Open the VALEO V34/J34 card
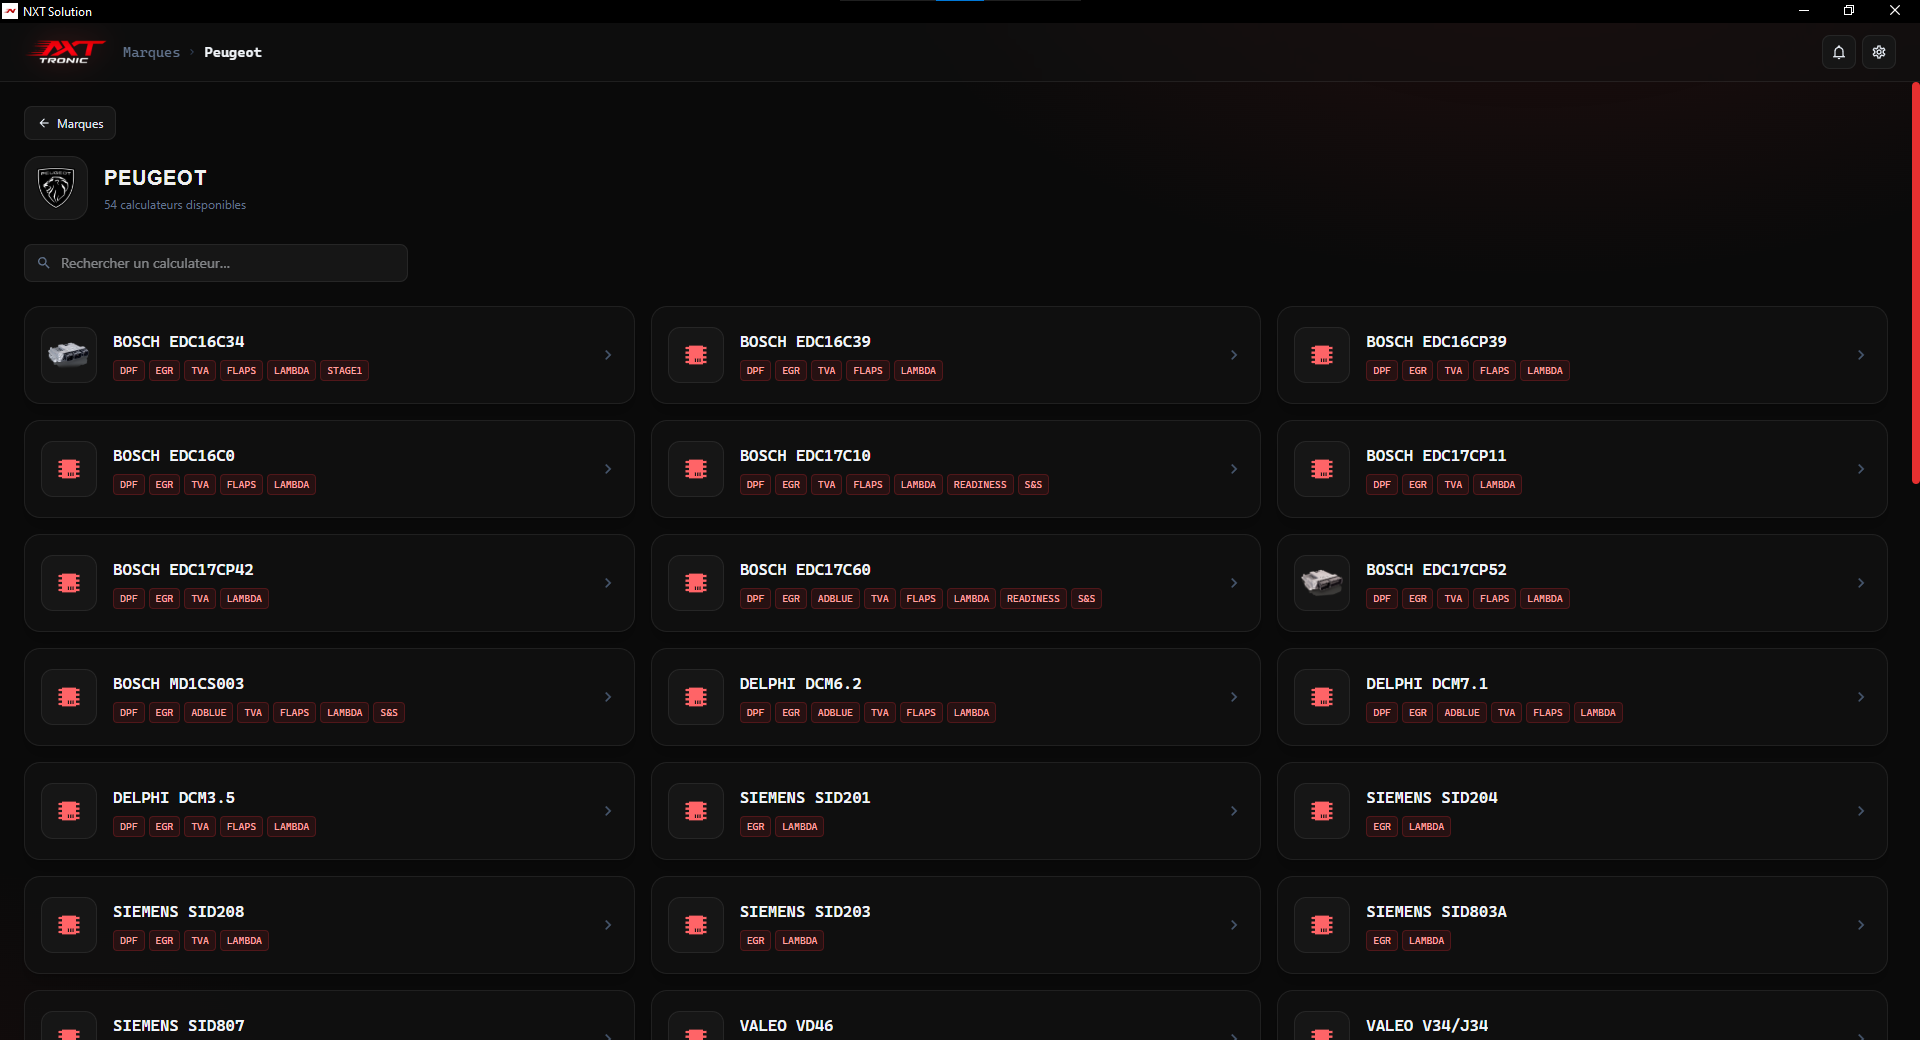1920x1040 pixels. click(1582, 1015)
